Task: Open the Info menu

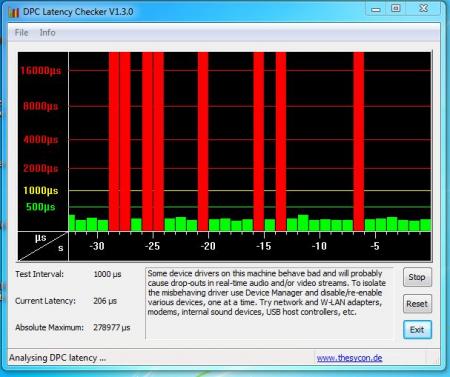Action: pos(47,33)
